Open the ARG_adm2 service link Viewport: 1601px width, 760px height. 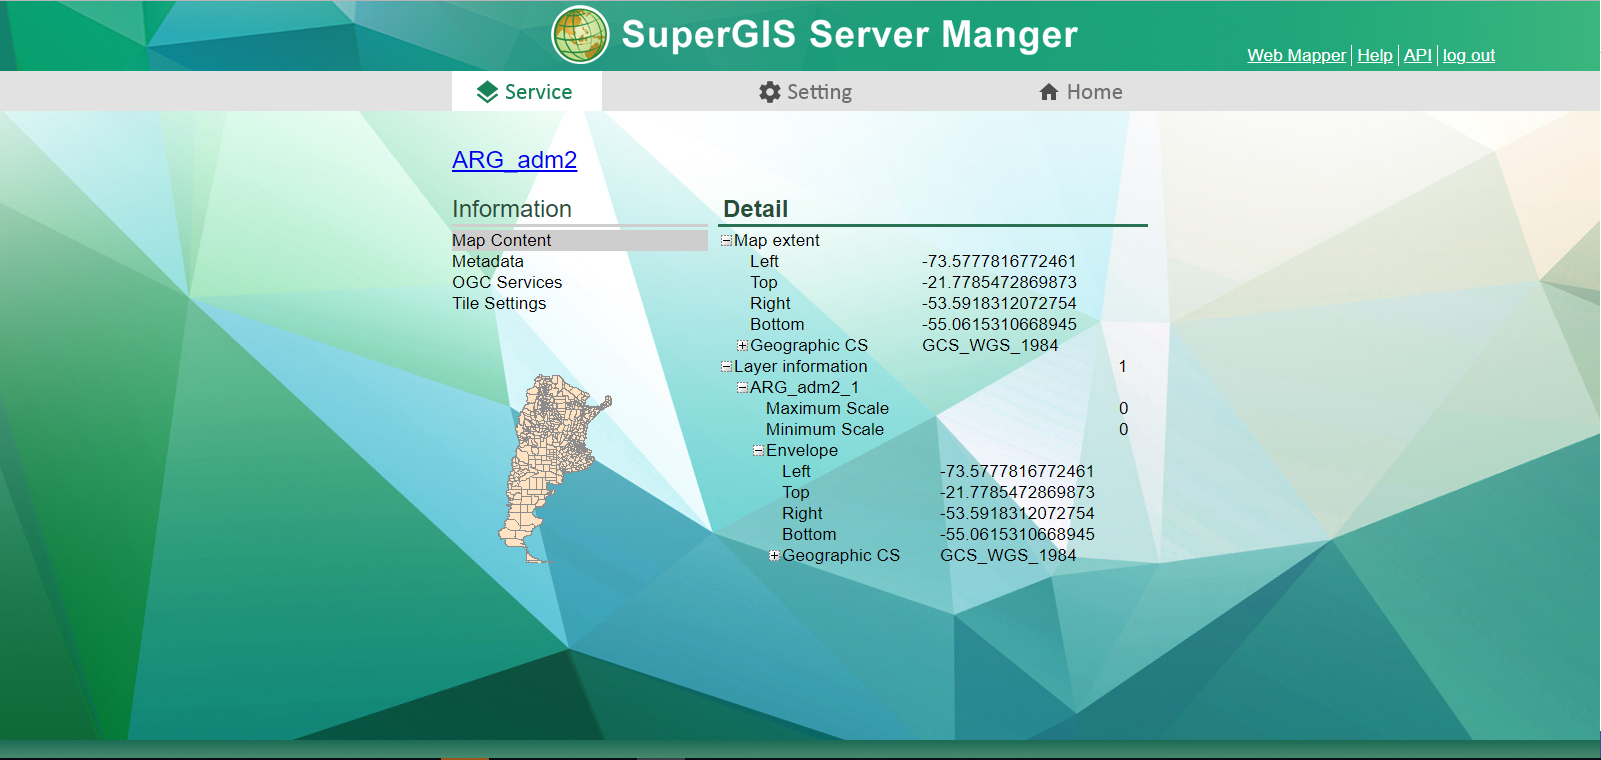514,160
